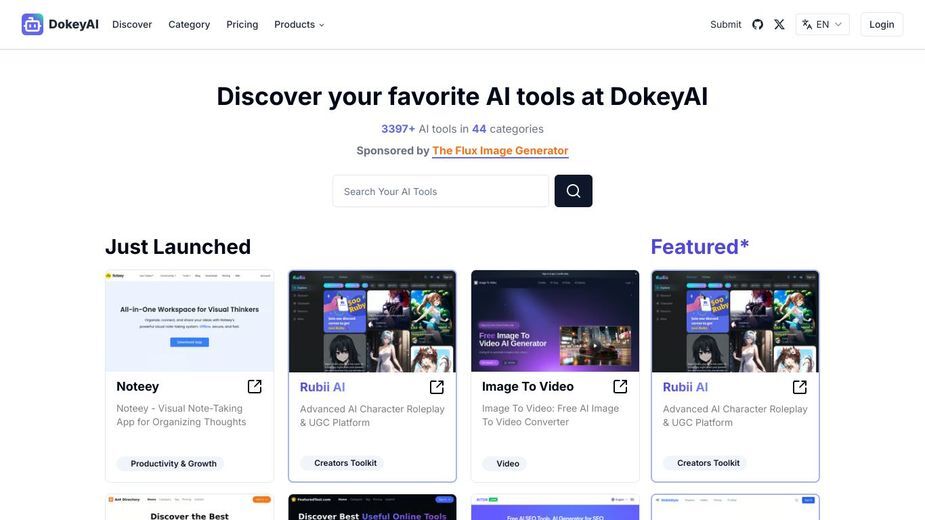Click Noteey description text
Screen dimensions: 925x520
(x=181, y=415)
